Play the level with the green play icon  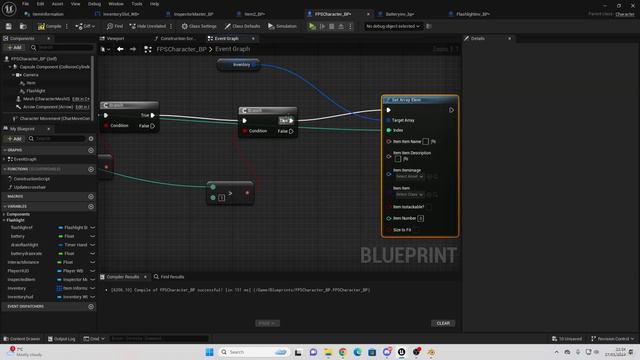click(x=312, y=26)
